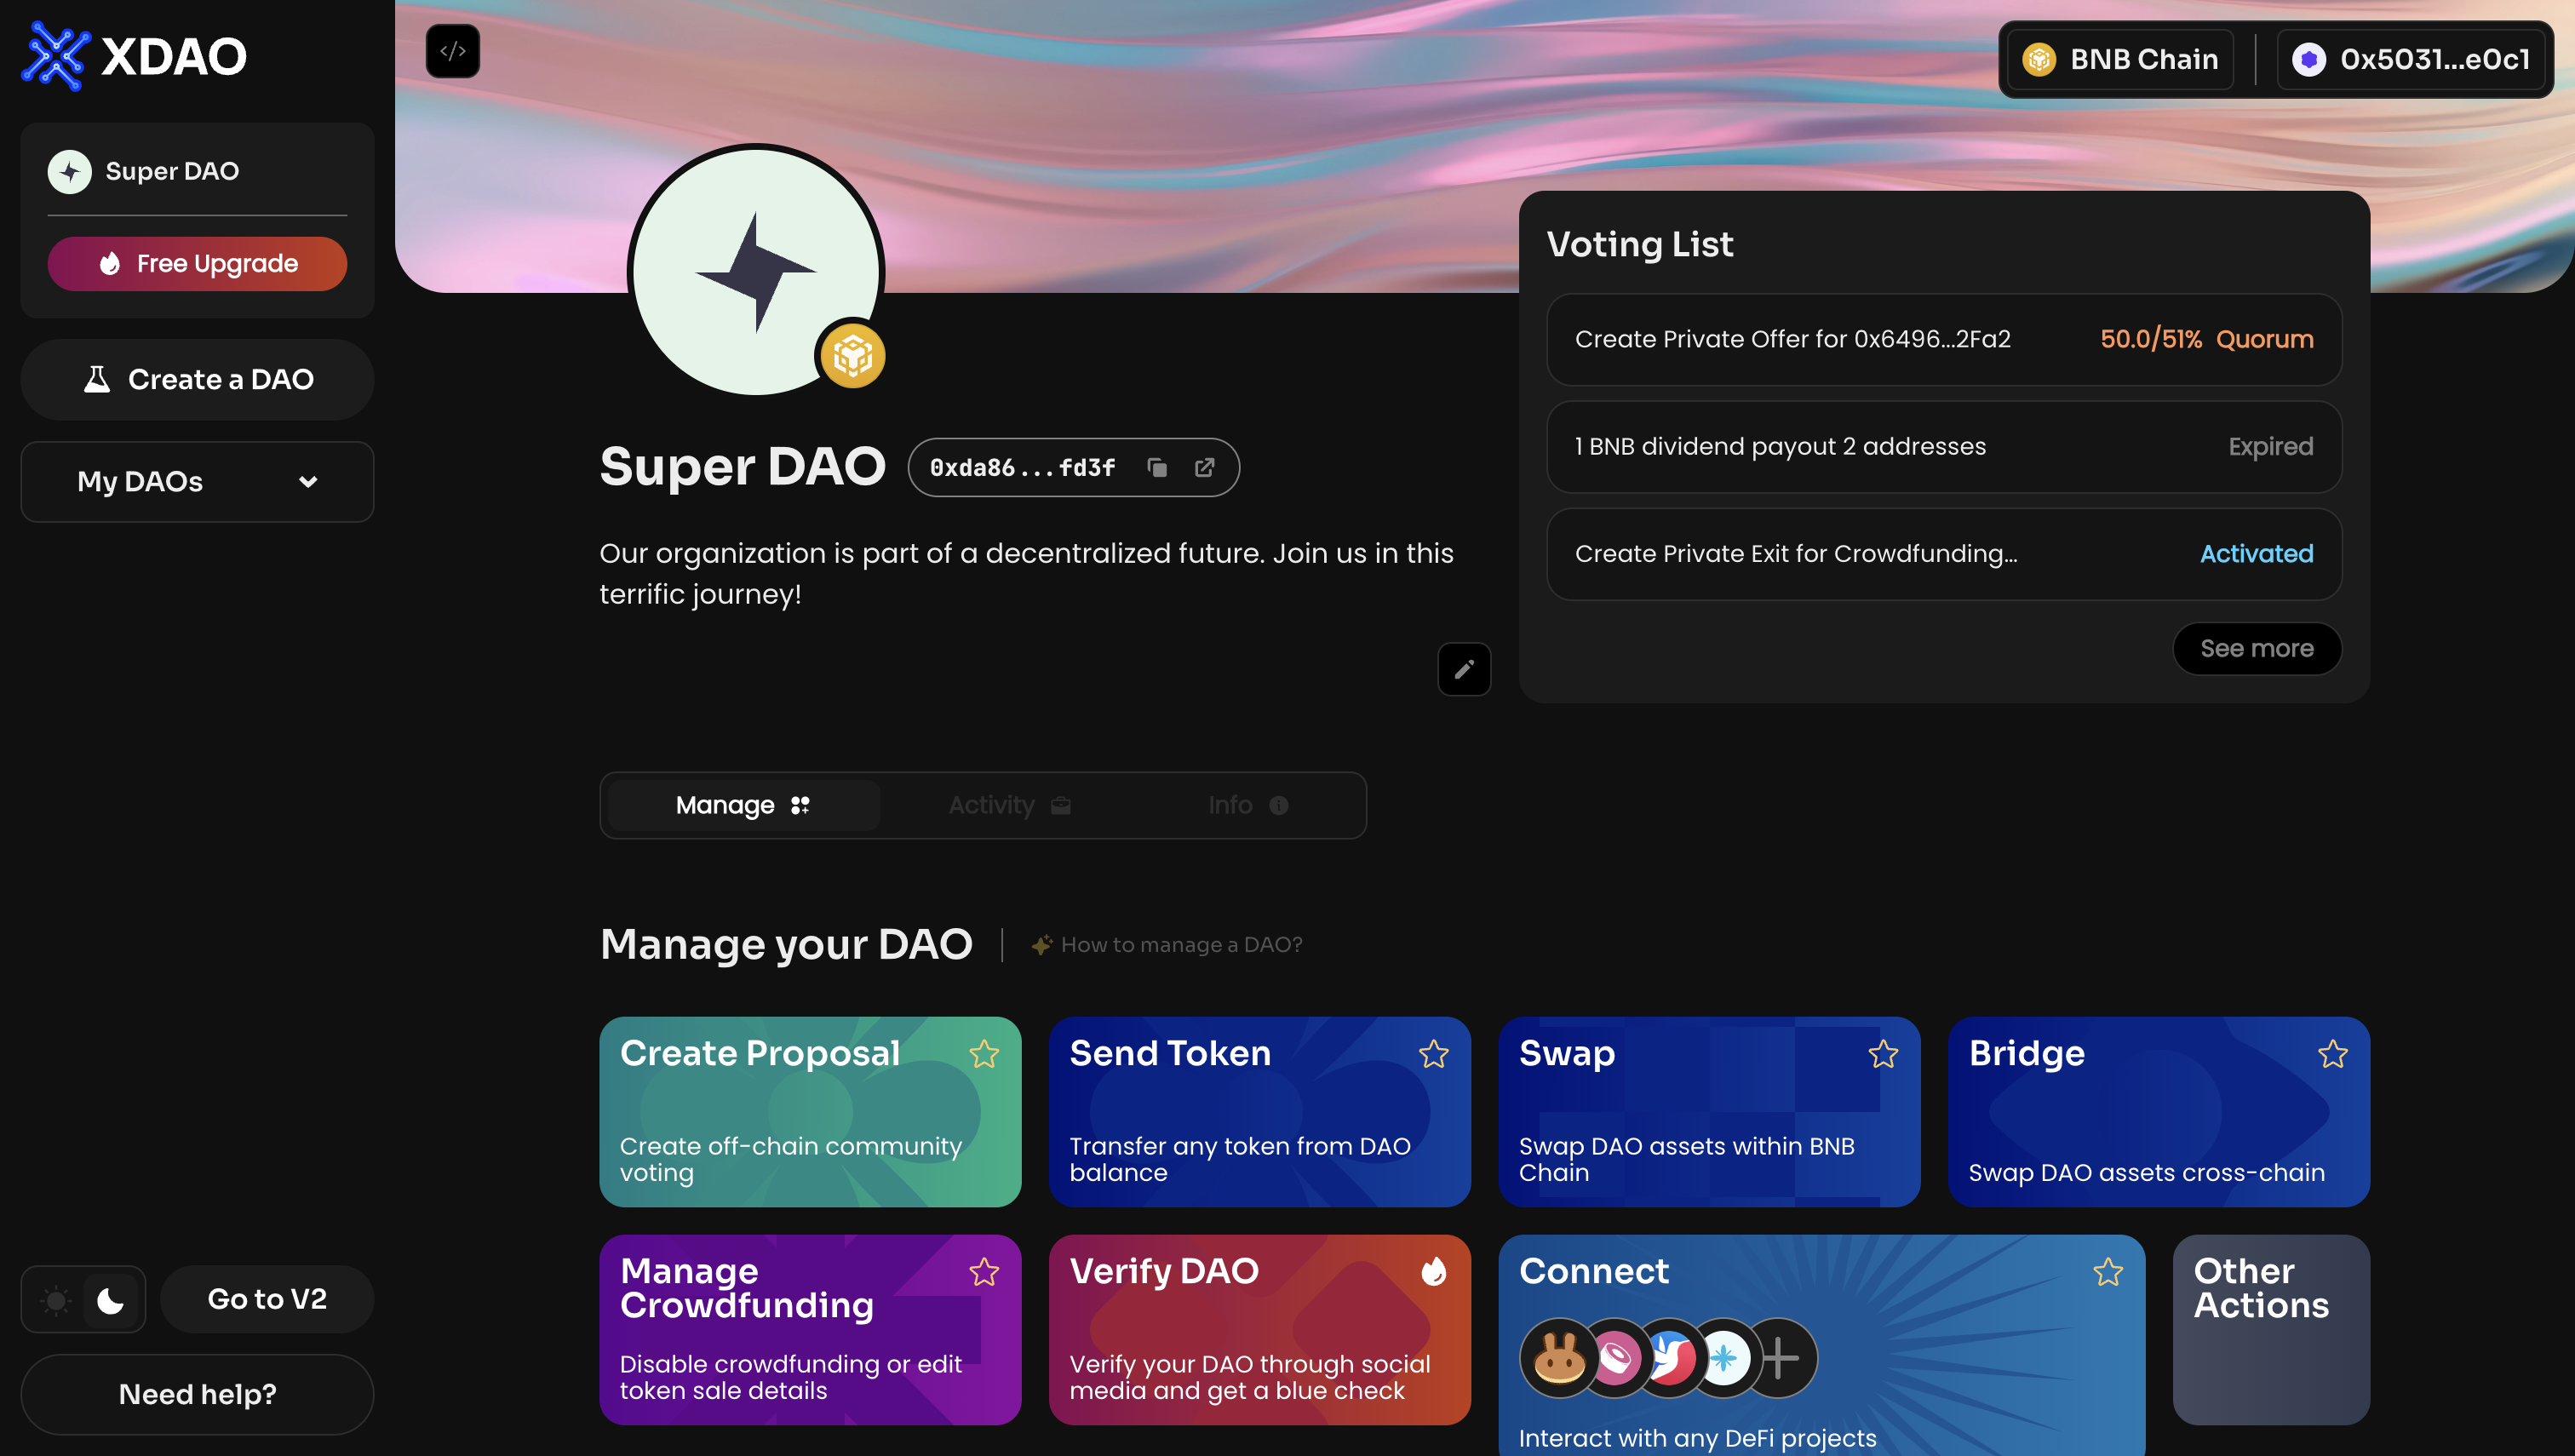Switch to the Activity tab
This screenshot has width=2575, height=1456.
click(1010, 805)
